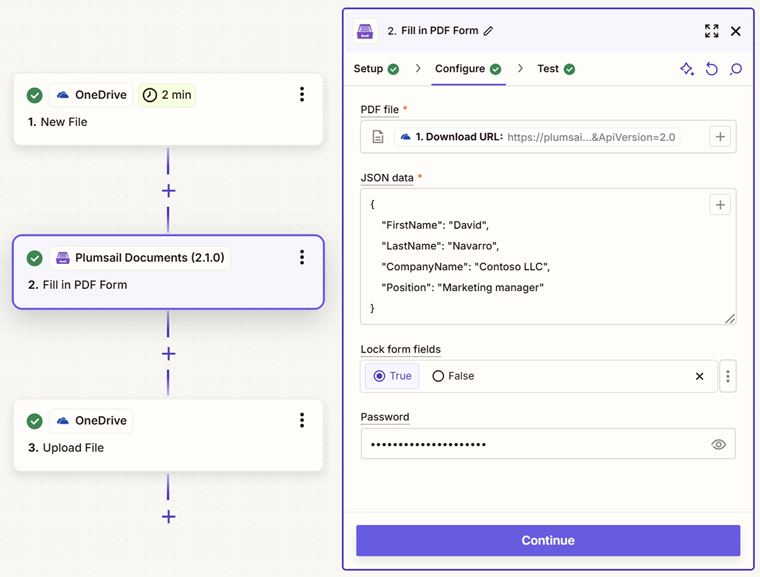Click green check on step 1 card
The height and width of the screenshot is (577, 760).
34,95
